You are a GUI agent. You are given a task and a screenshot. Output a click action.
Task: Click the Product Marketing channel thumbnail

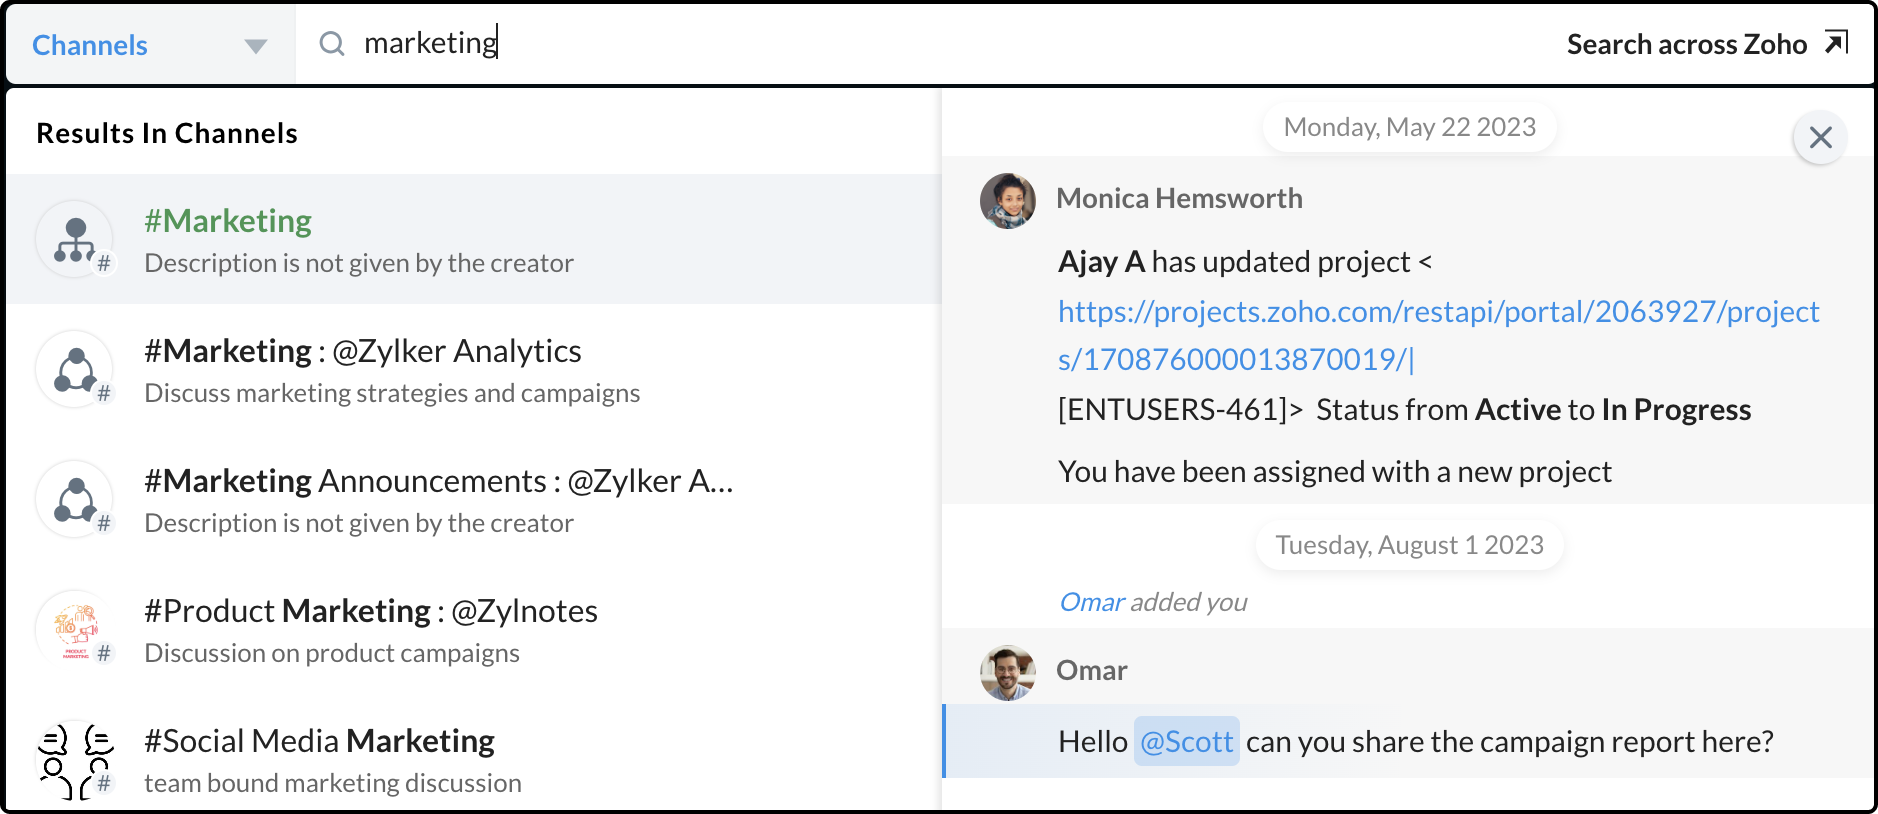[75, 630]
